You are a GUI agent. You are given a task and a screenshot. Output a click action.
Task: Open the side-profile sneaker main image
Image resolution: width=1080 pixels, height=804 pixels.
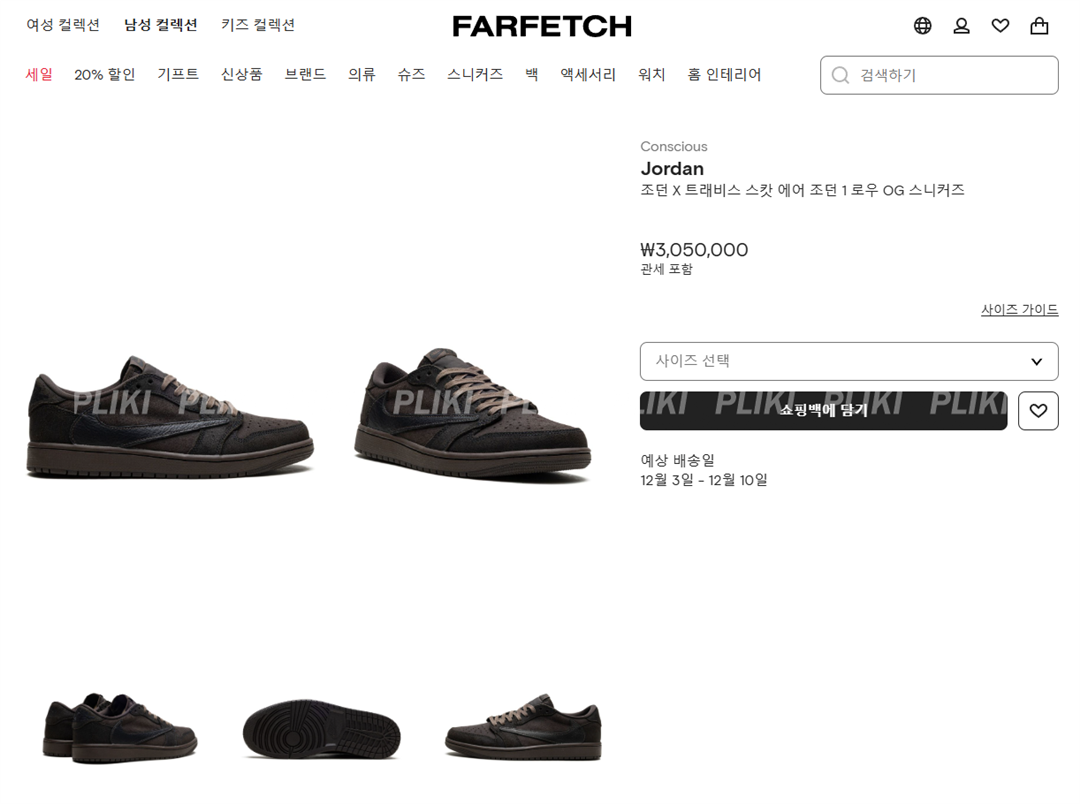coord(169,416)
